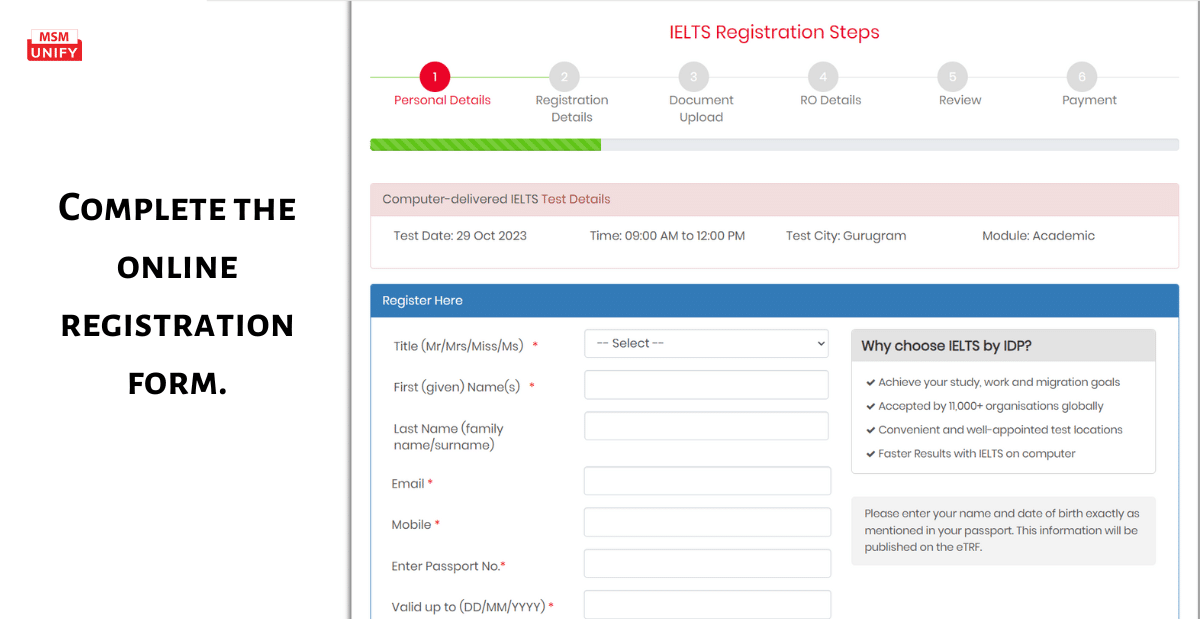Click the 'Computer-delivered IELTS Test Details' banner
The image size is (1200, 630).
click(x=495, y=199)
